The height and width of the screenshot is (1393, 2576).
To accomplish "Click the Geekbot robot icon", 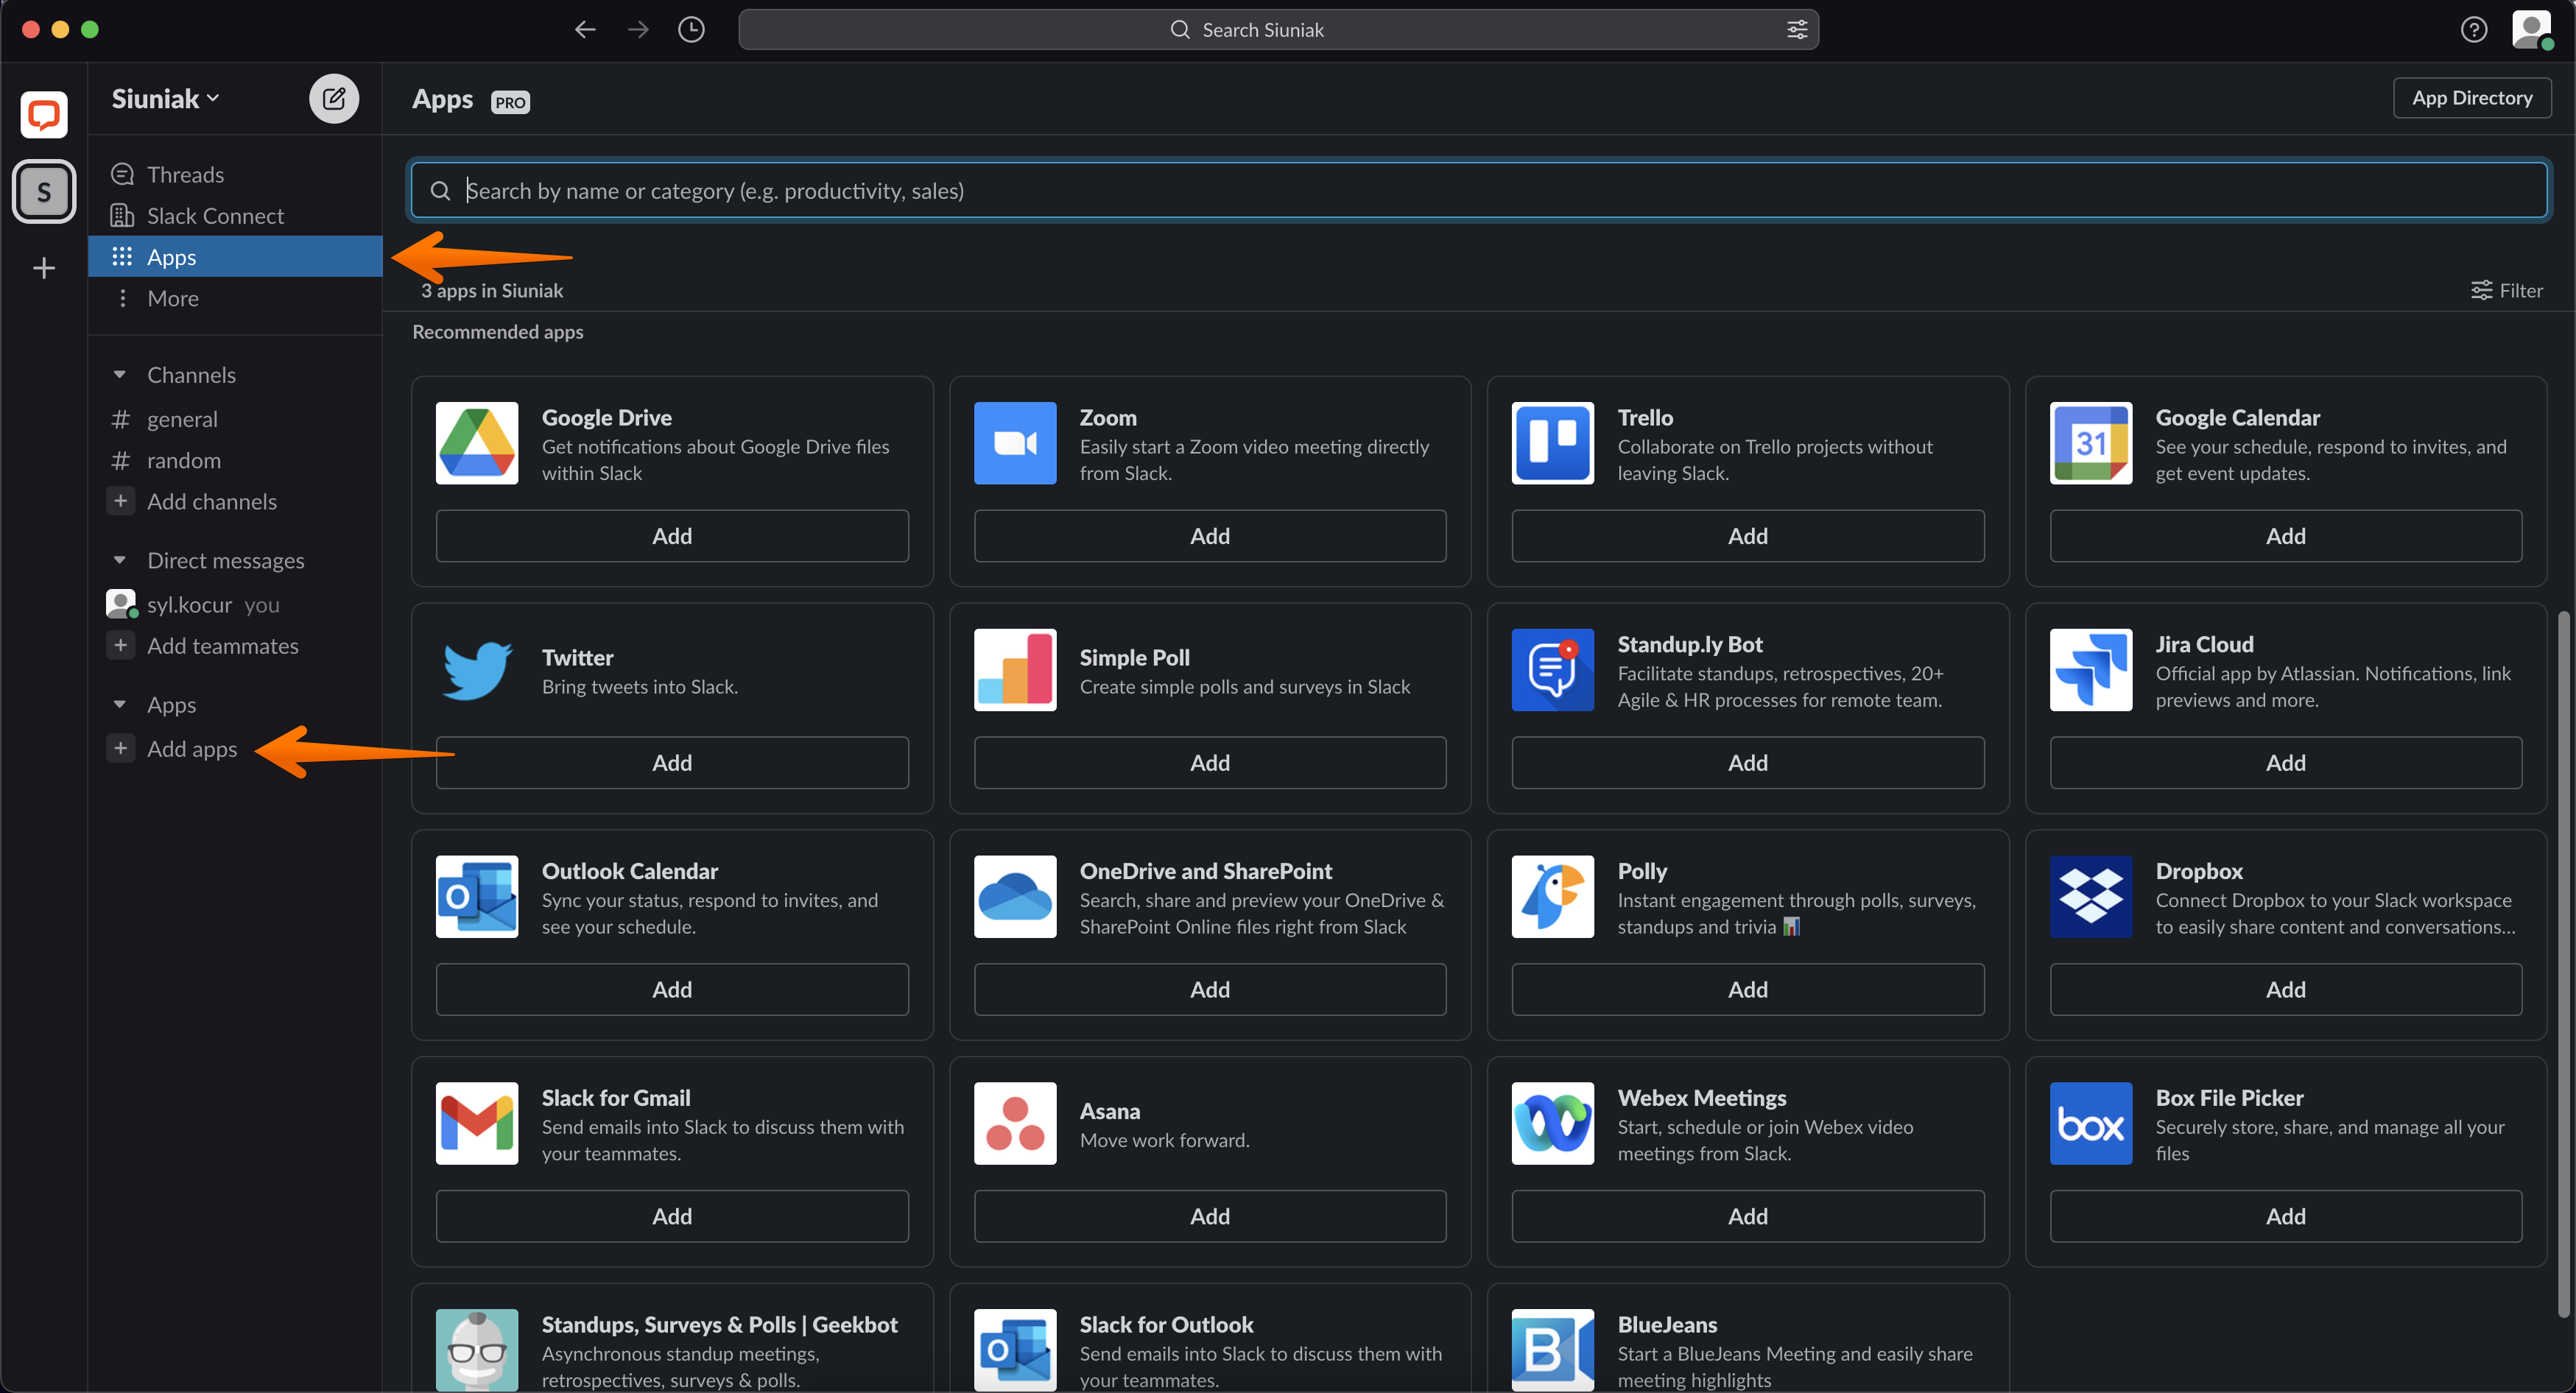I will [x=477, y=1350].
